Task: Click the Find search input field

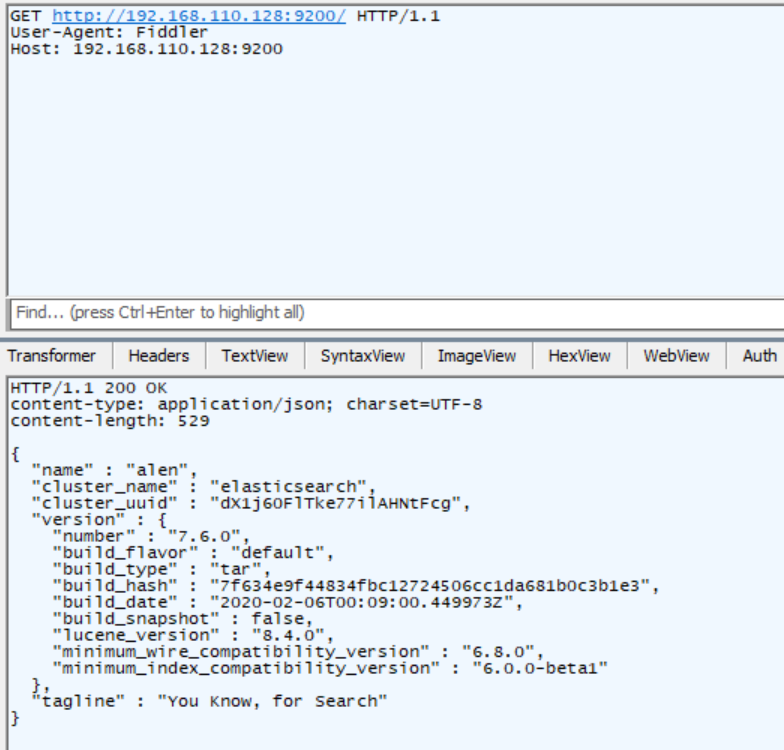Action: tap(398, 313)
